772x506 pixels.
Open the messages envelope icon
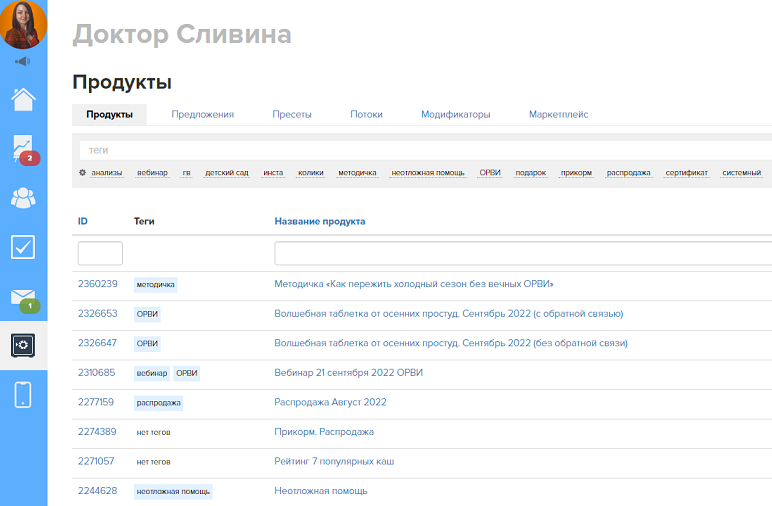[x=23, y=297]
